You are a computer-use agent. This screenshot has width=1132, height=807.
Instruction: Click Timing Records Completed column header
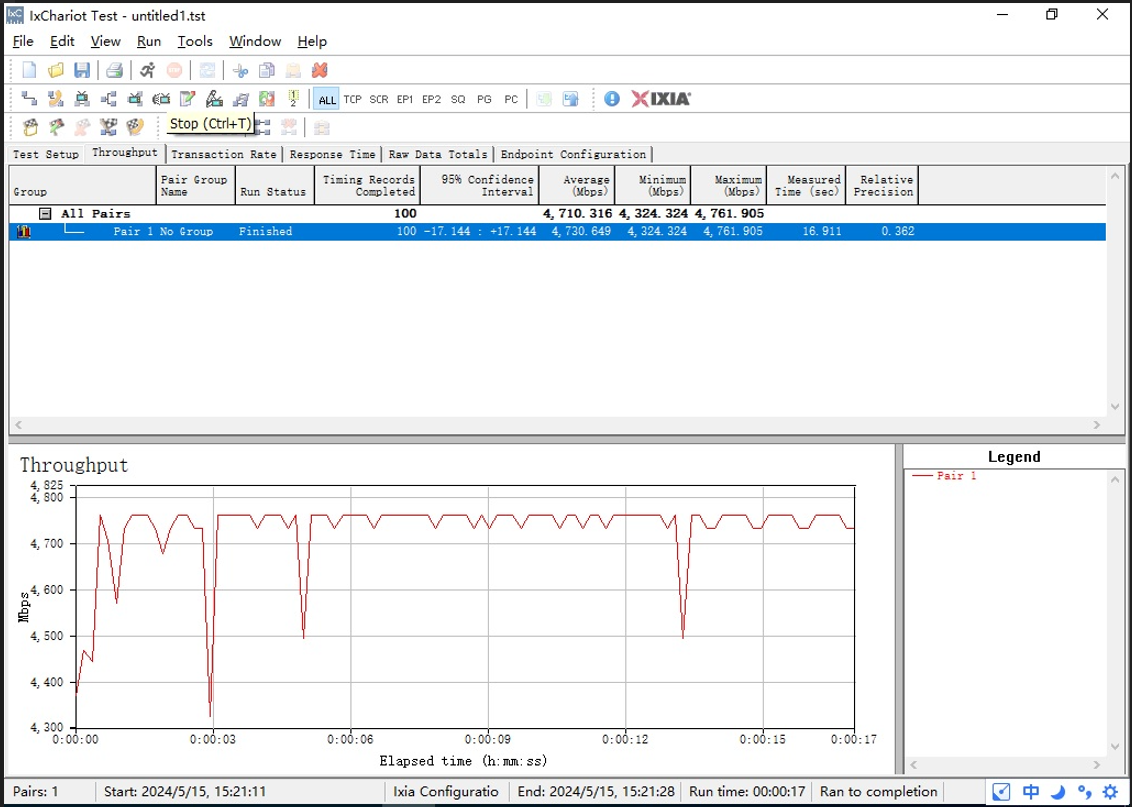[x=367, y=186]
